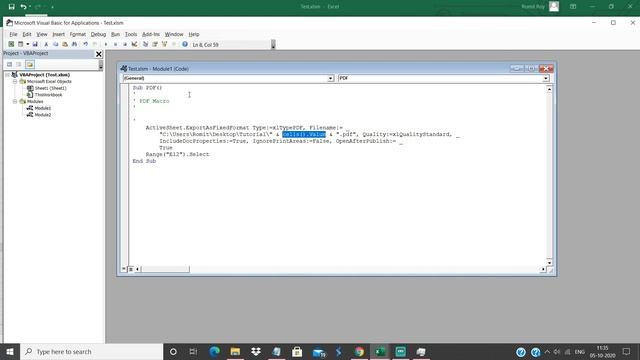Open the Insert menu

tap(58, 34)
